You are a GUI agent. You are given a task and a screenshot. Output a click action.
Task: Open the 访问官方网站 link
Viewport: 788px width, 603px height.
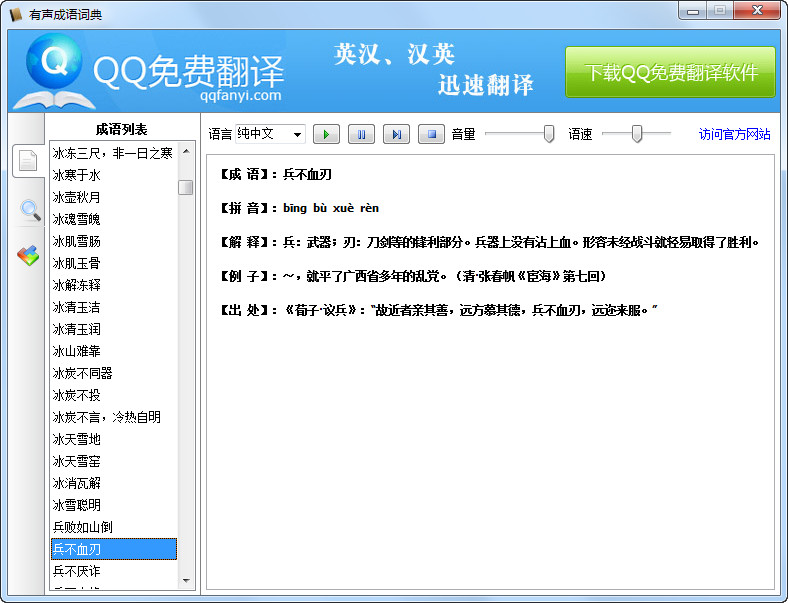click(734, 134)
